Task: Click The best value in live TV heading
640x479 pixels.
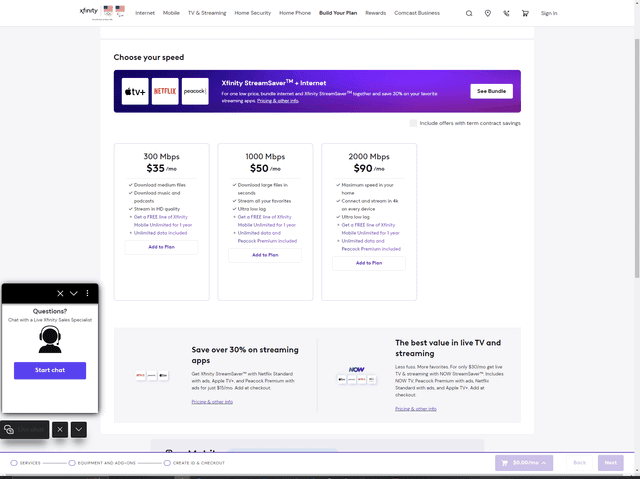Action: (x=448, y=348)
